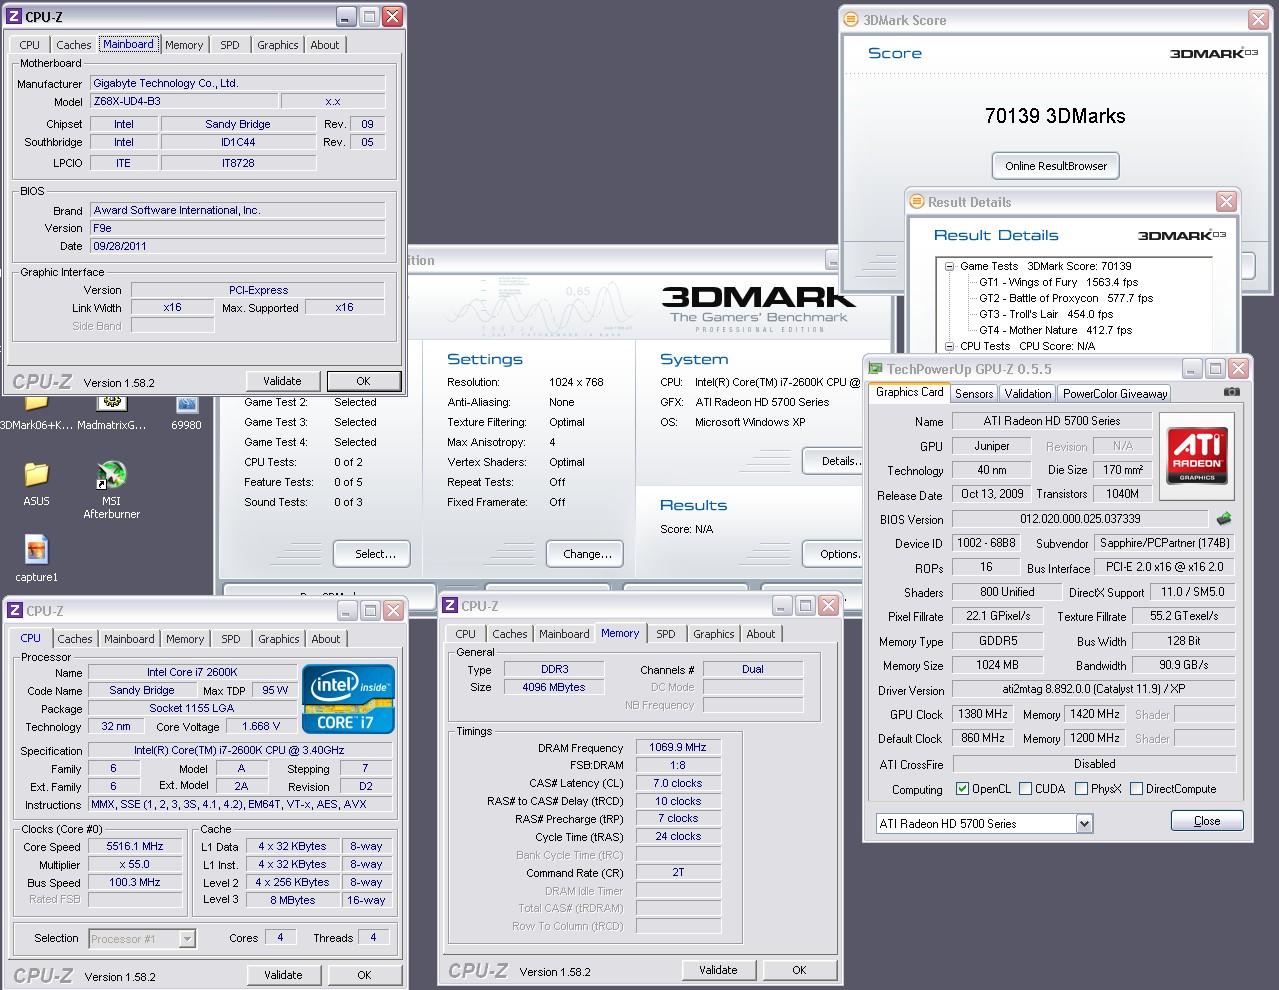Click the CPU-Z mainboard window title icon
1279x990 pixels.
tap(15, 17)
